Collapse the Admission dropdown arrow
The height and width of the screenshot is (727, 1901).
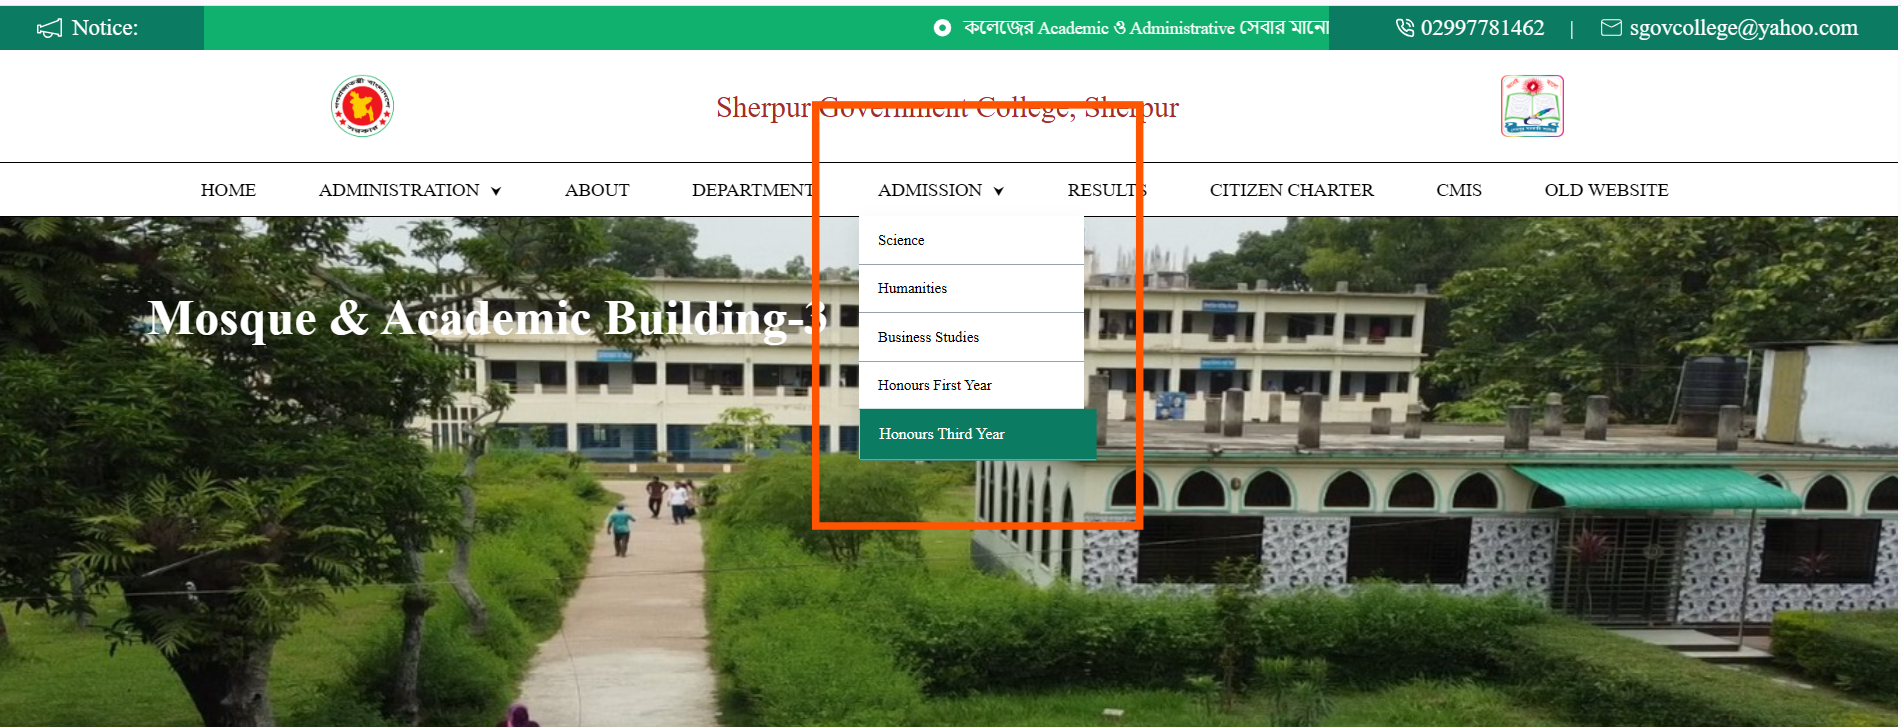[998, 191]
